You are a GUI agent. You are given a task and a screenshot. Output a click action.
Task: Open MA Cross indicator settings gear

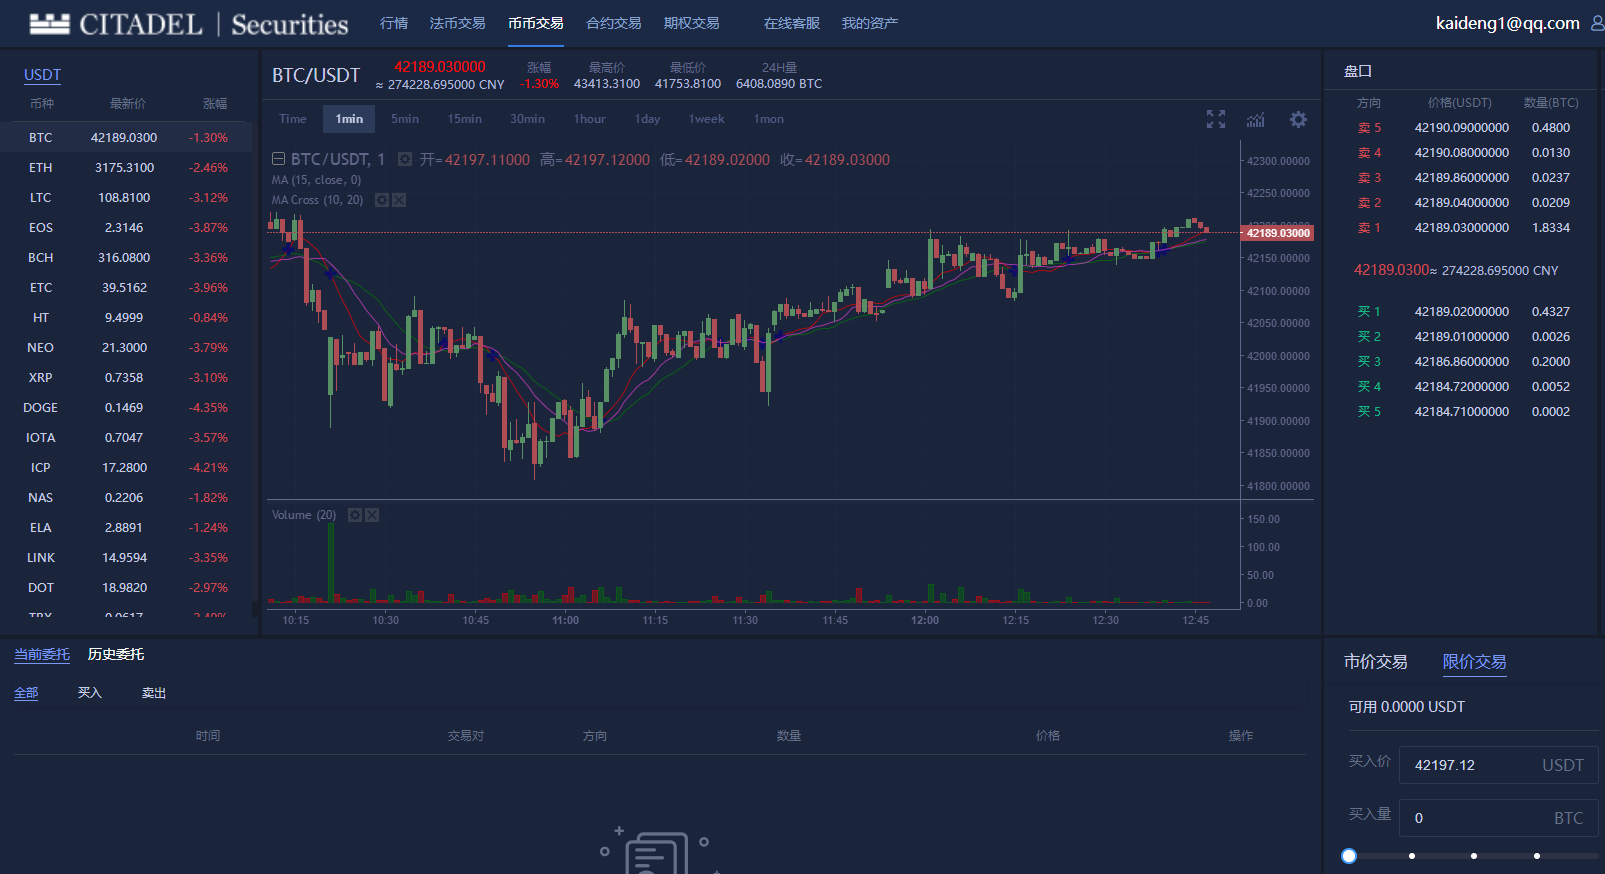pos(381,200)
